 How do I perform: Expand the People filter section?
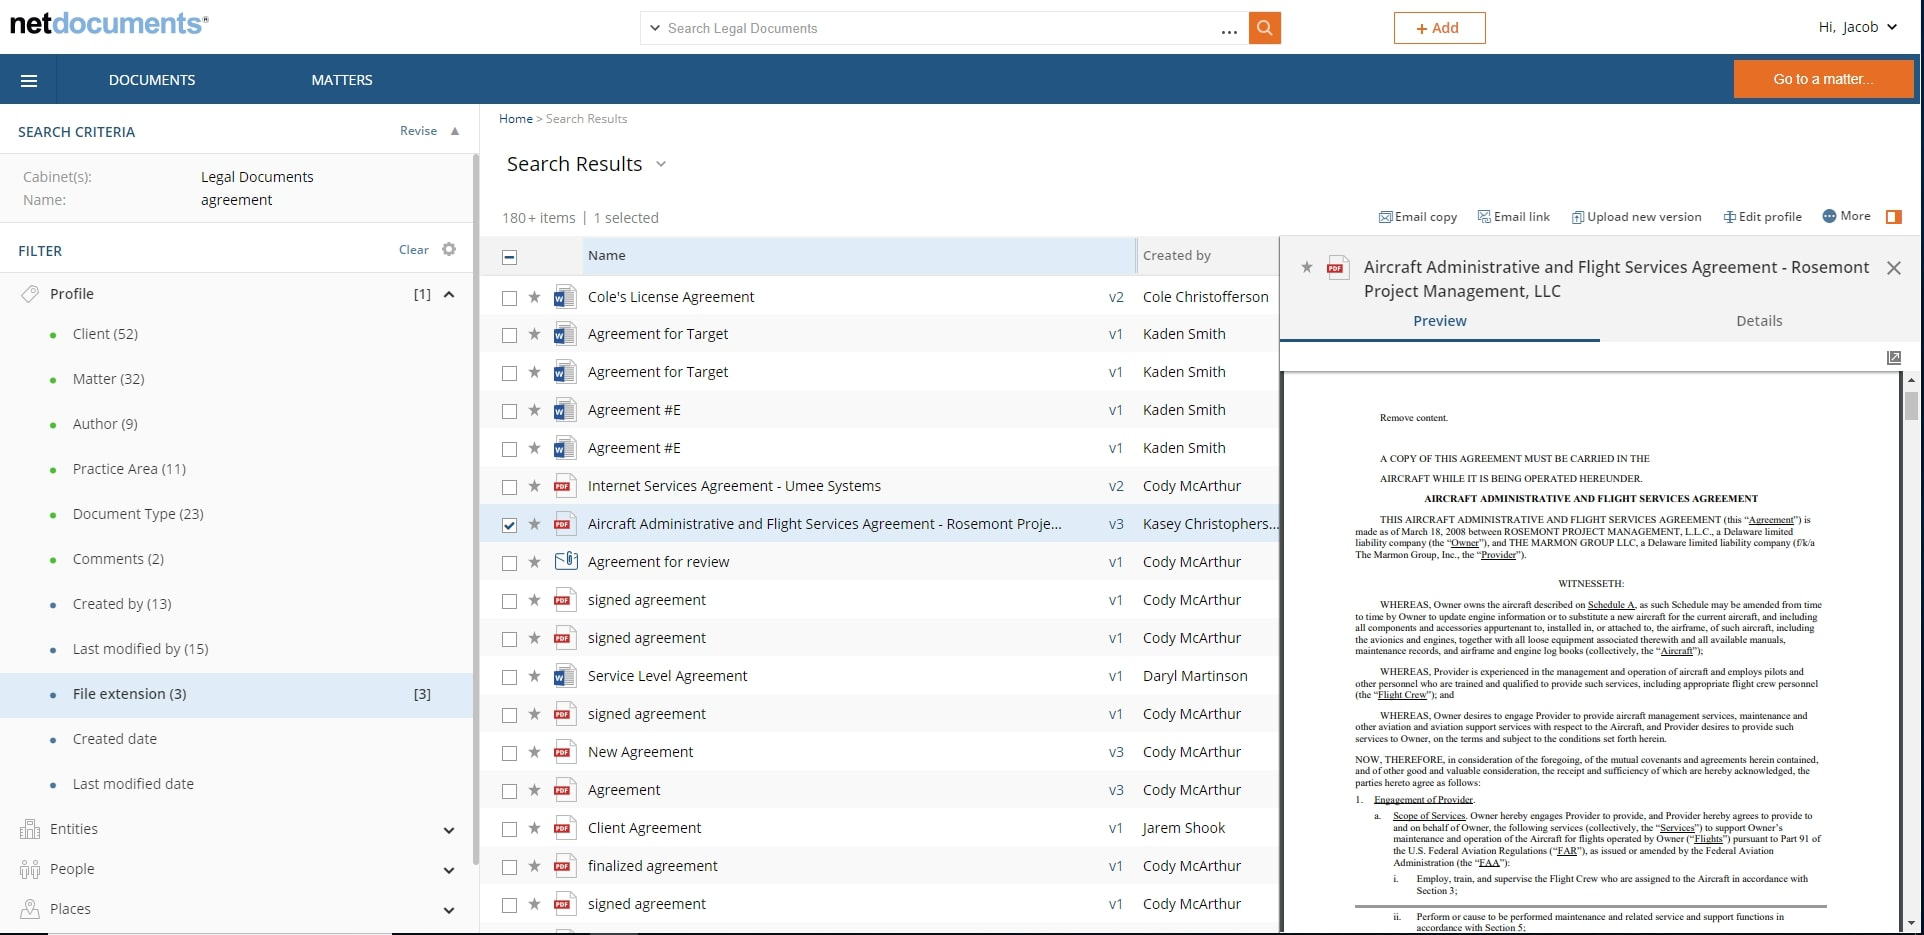449,869
